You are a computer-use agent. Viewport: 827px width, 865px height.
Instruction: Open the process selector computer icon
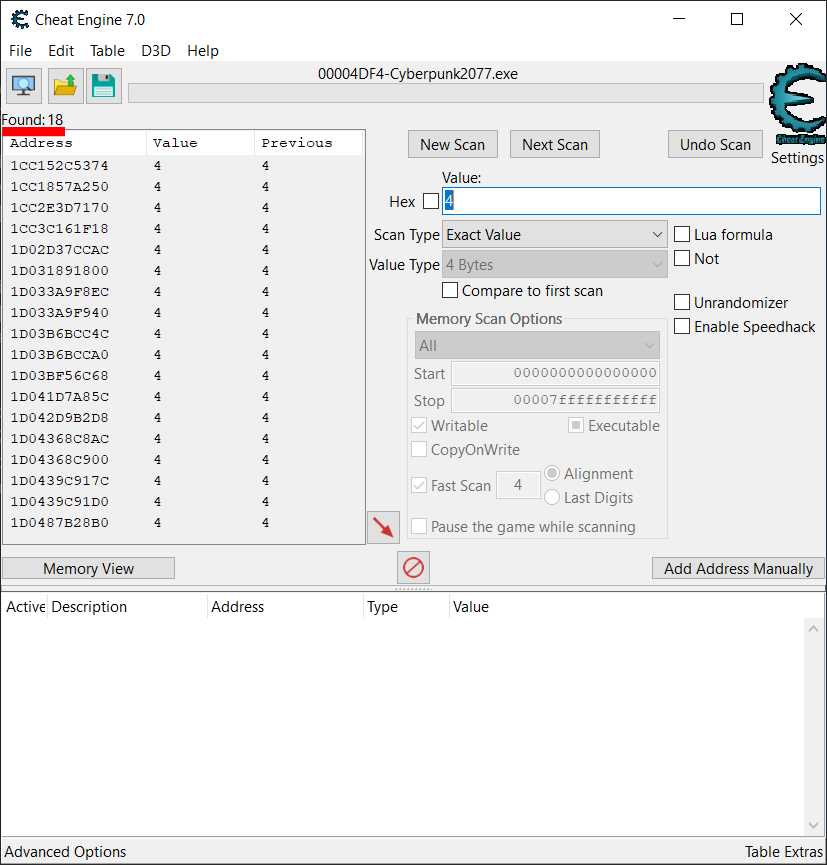tap(24, 87)
